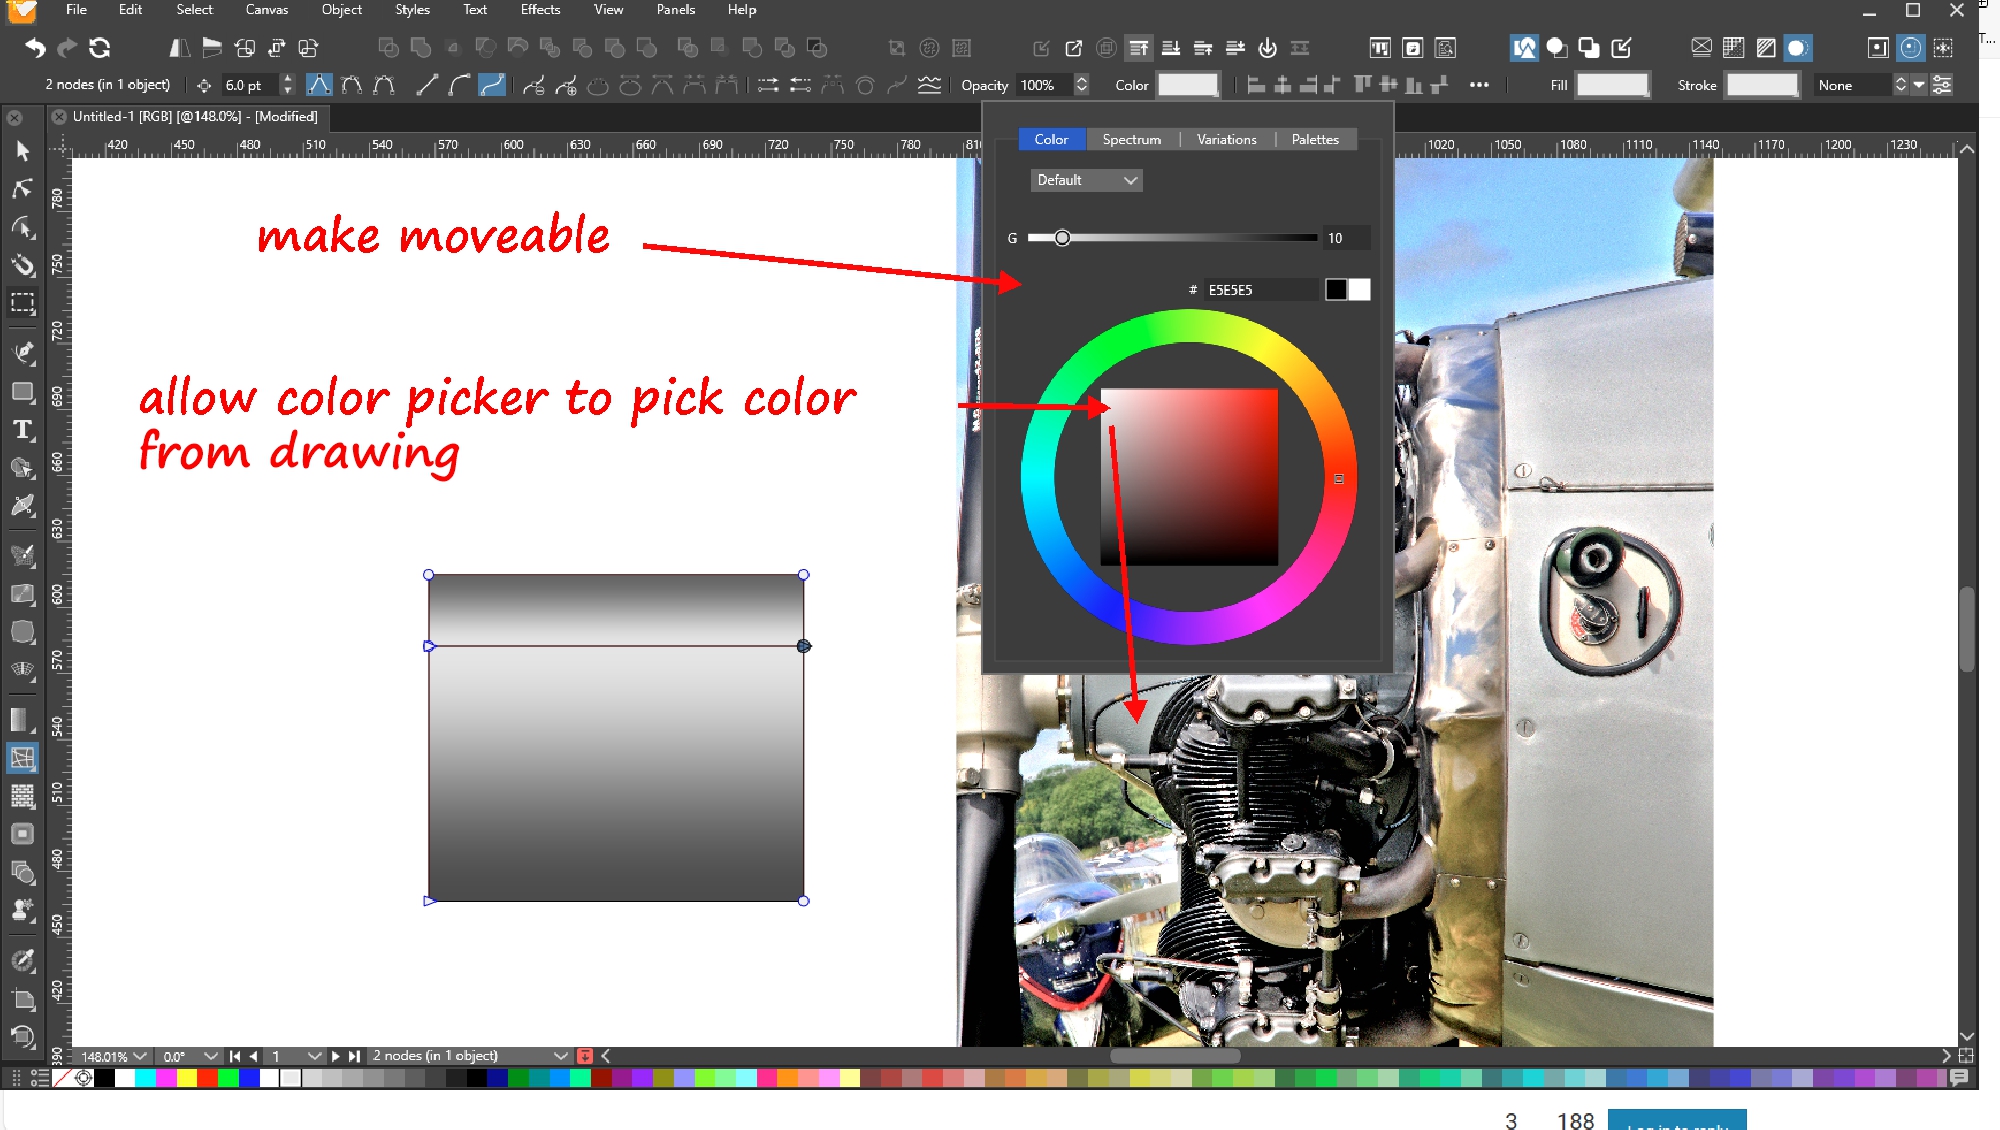The width and height of the screenshot is (2000, 1130).
Task: Switch to the Variations tab
Action: [x=1226, y=139]
